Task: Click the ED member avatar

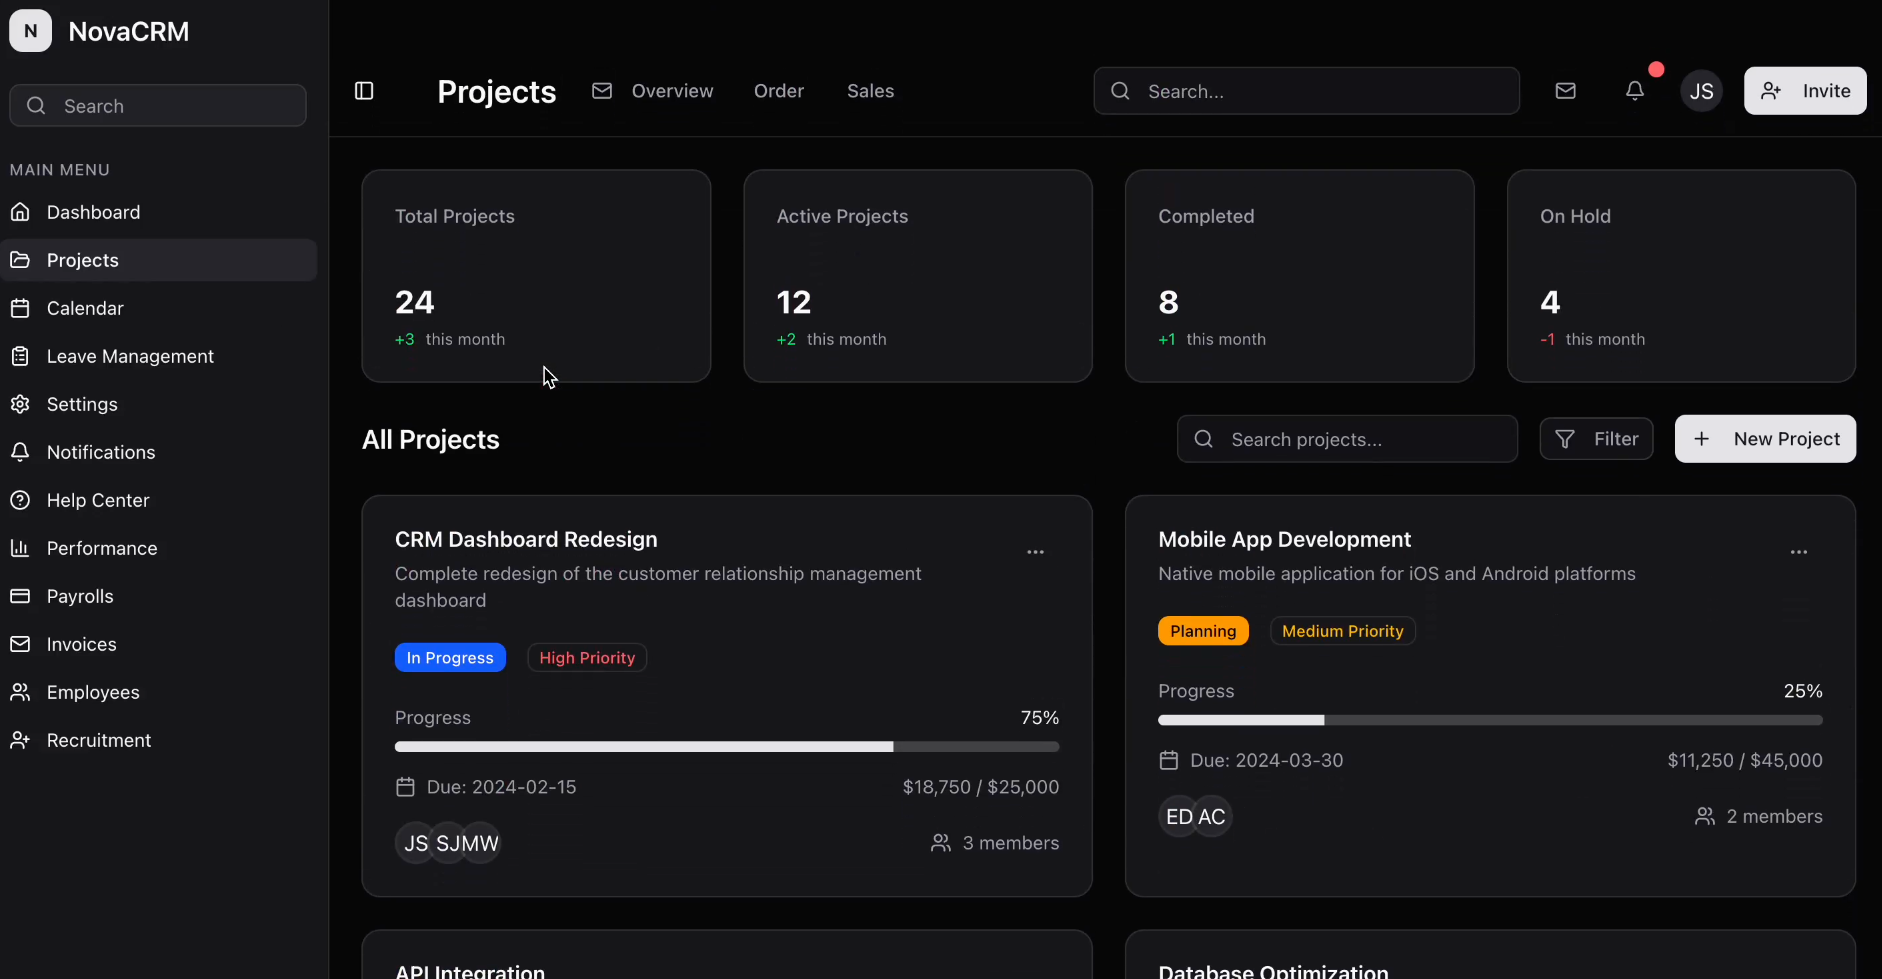Action: 1179,817
